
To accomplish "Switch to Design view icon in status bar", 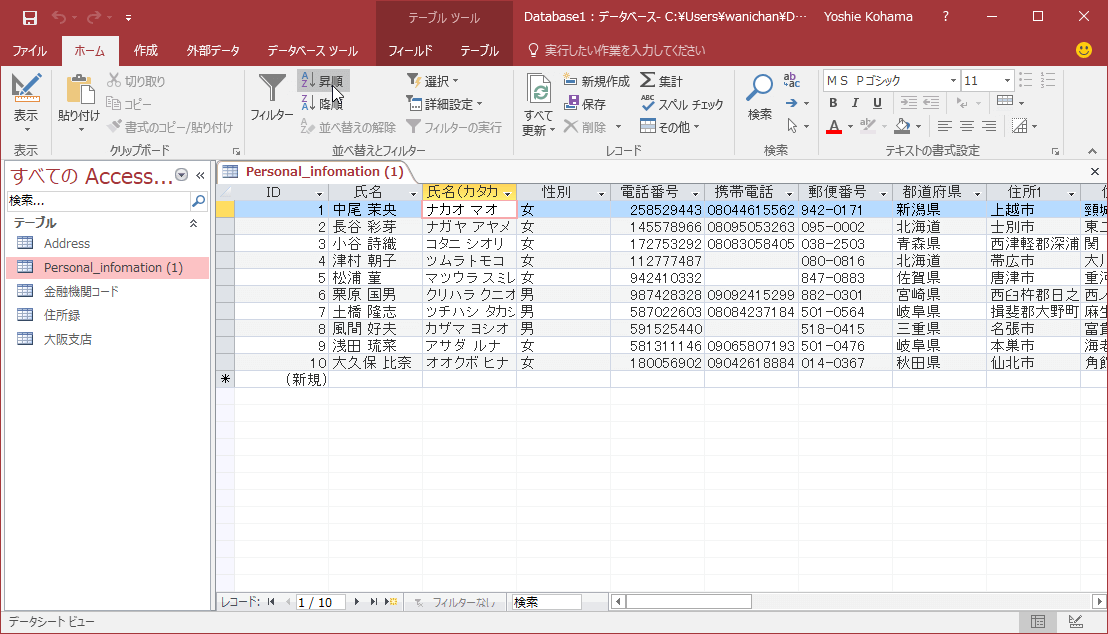I will click(x=1075, y=621).
